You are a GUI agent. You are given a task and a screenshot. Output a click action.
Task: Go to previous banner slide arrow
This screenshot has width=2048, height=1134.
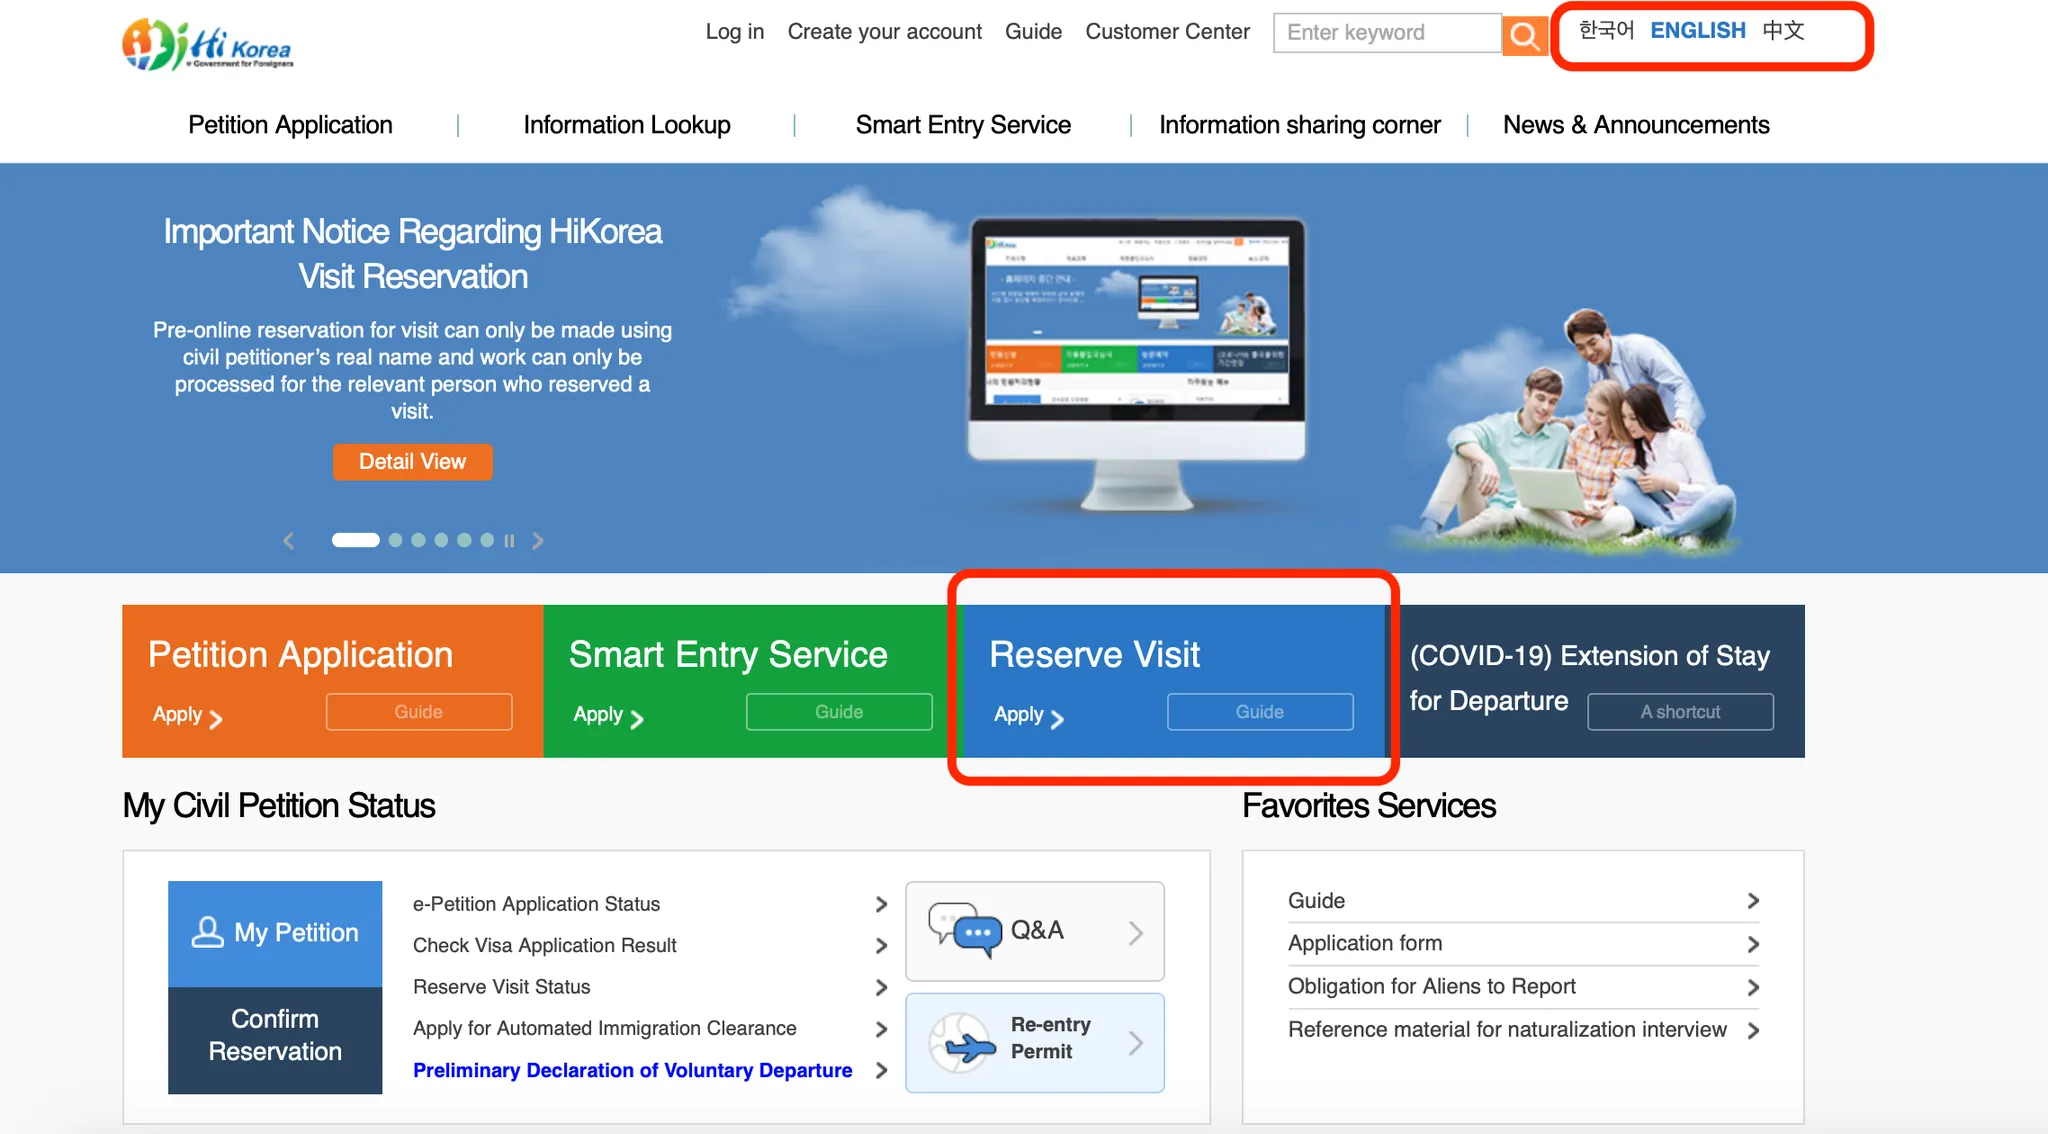pyautogui.click(x=288, y=541)
